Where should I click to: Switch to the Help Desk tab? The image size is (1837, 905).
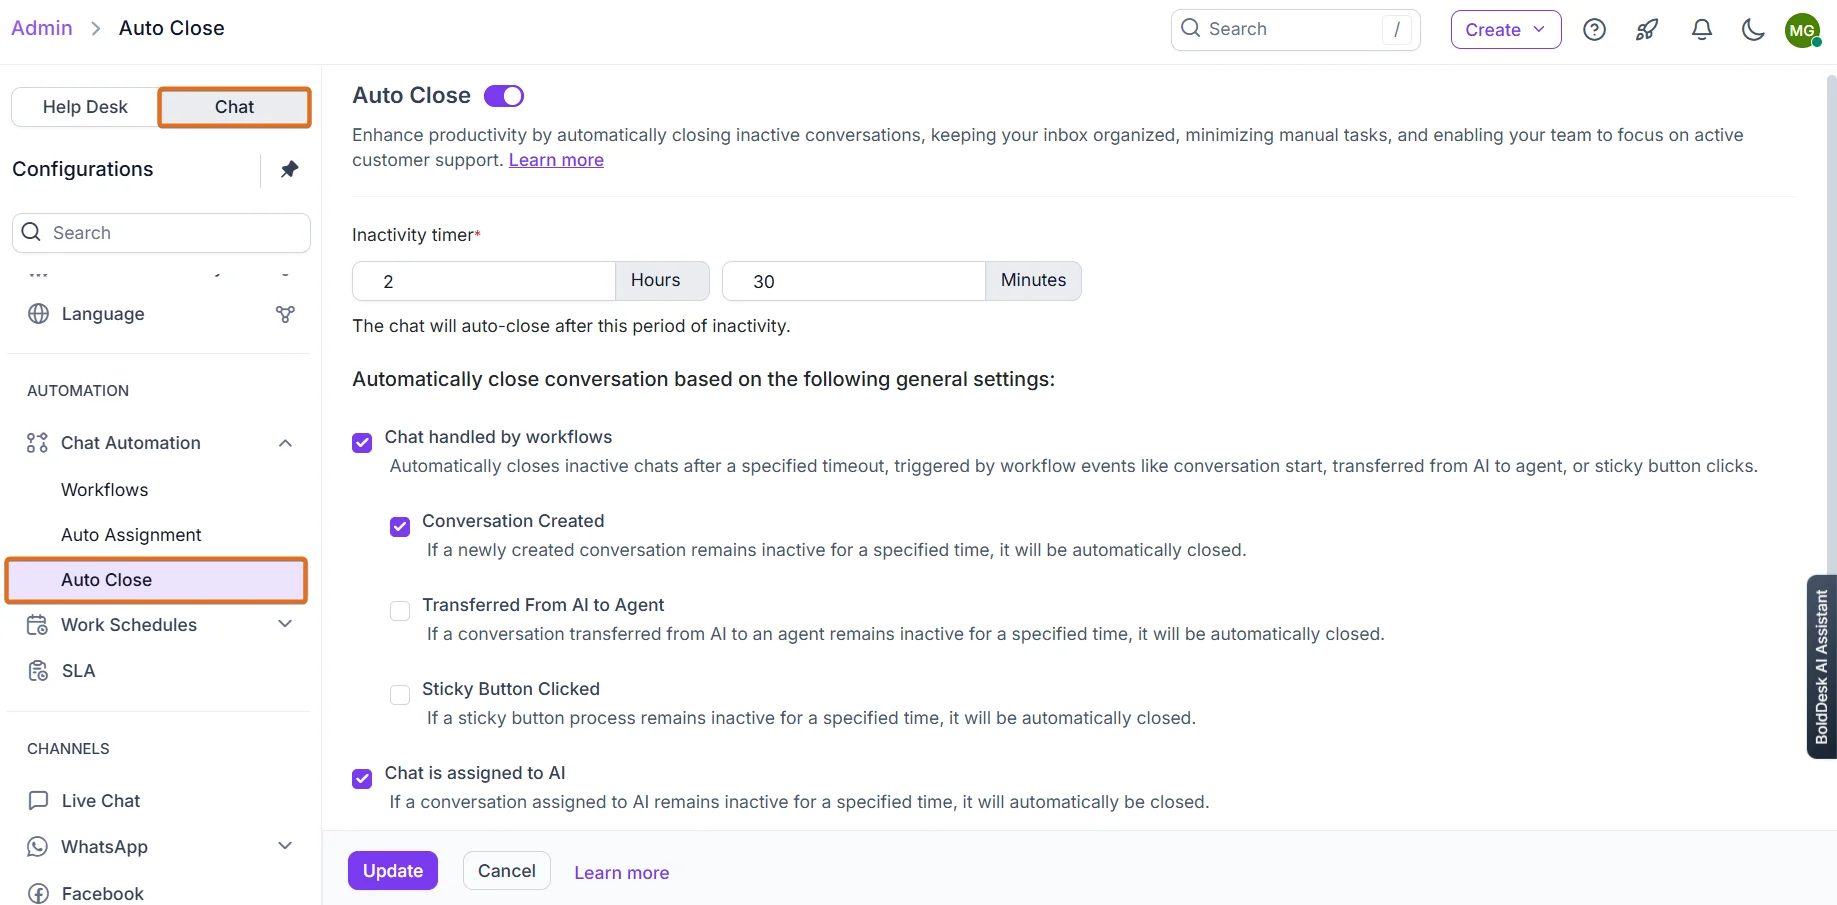click(x=85, y=107)
